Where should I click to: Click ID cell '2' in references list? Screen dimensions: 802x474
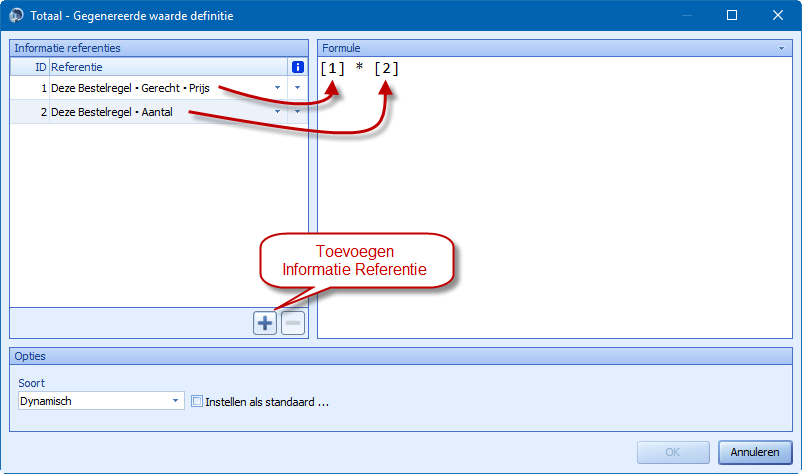tap(30, 112)
